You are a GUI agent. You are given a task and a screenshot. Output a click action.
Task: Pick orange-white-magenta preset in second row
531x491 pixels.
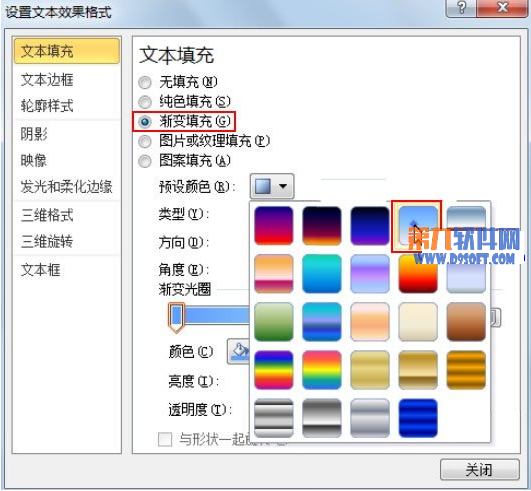pos(274,274)
